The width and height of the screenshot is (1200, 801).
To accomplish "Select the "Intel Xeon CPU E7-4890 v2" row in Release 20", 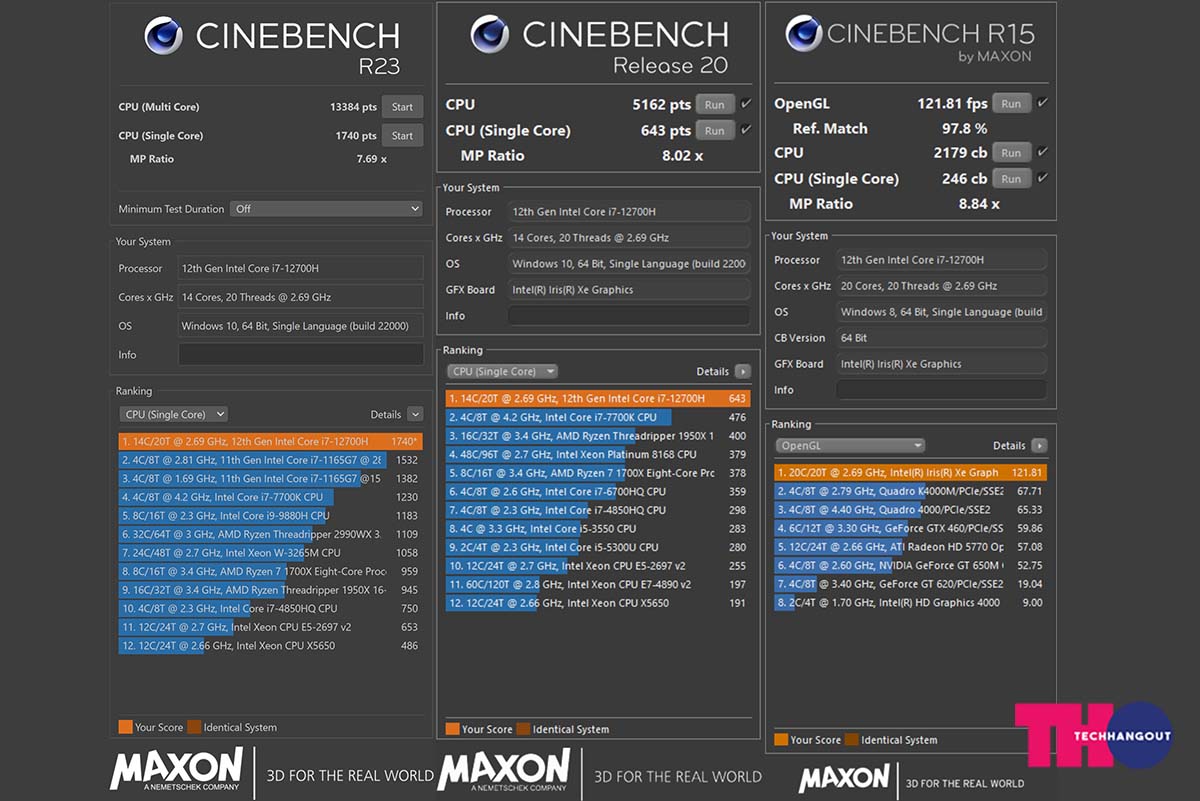I will pos(598,584).
